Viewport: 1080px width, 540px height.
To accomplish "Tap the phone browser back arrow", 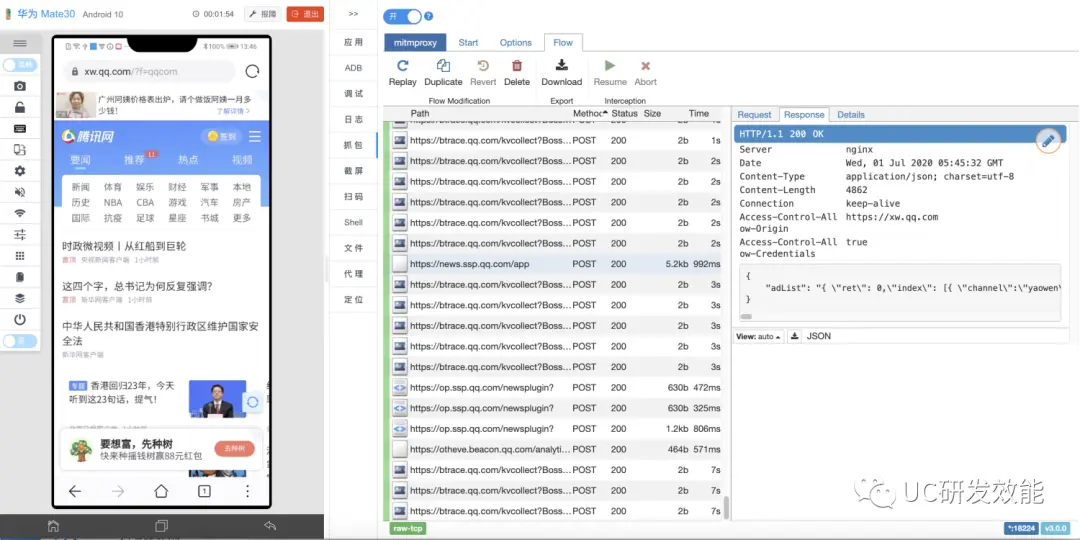I will coord(75,491).
